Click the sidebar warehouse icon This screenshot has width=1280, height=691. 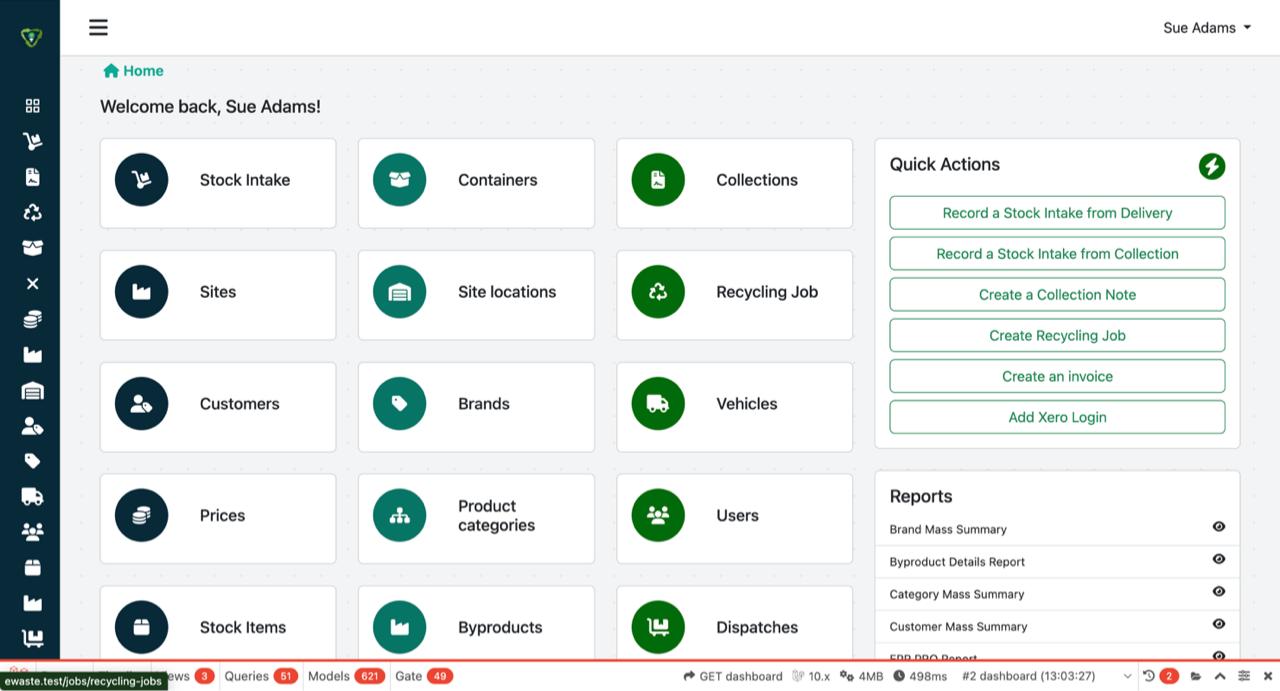pos(32,391)
